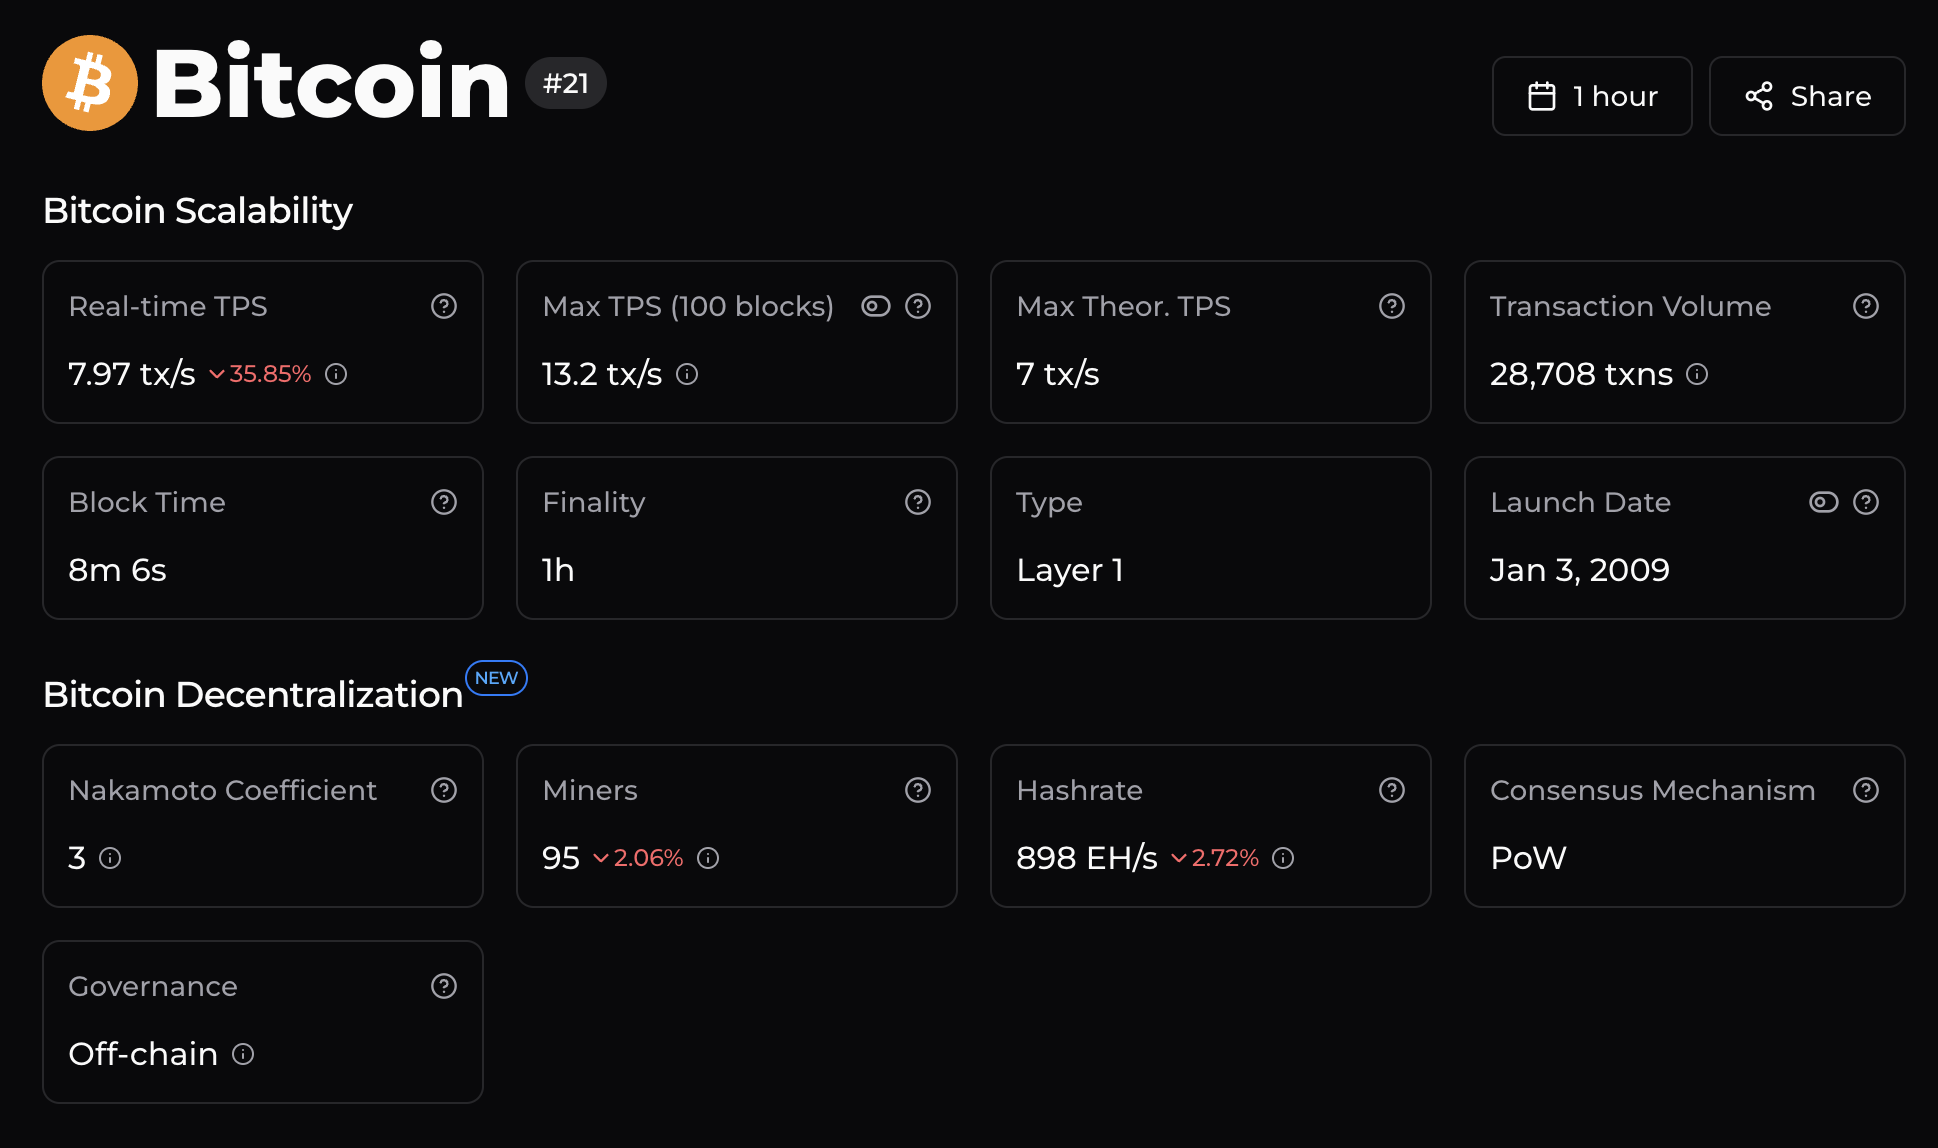Viewport: 1938px width, 1148px height.
Task: Open the 1 hour time range selector
Action: tap(1592, 96)
